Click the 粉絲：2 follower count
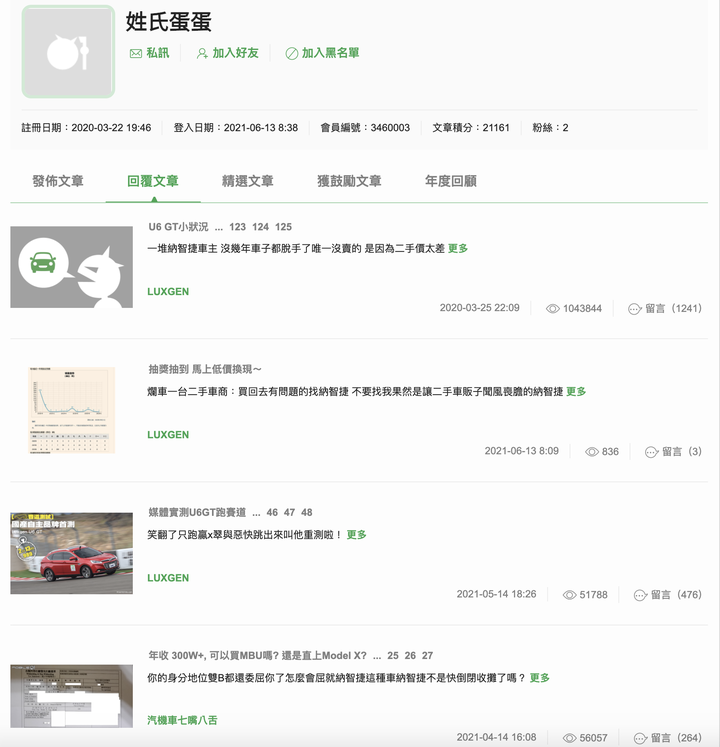This screenshot has height=747, width=720. (x=550, y=128)
